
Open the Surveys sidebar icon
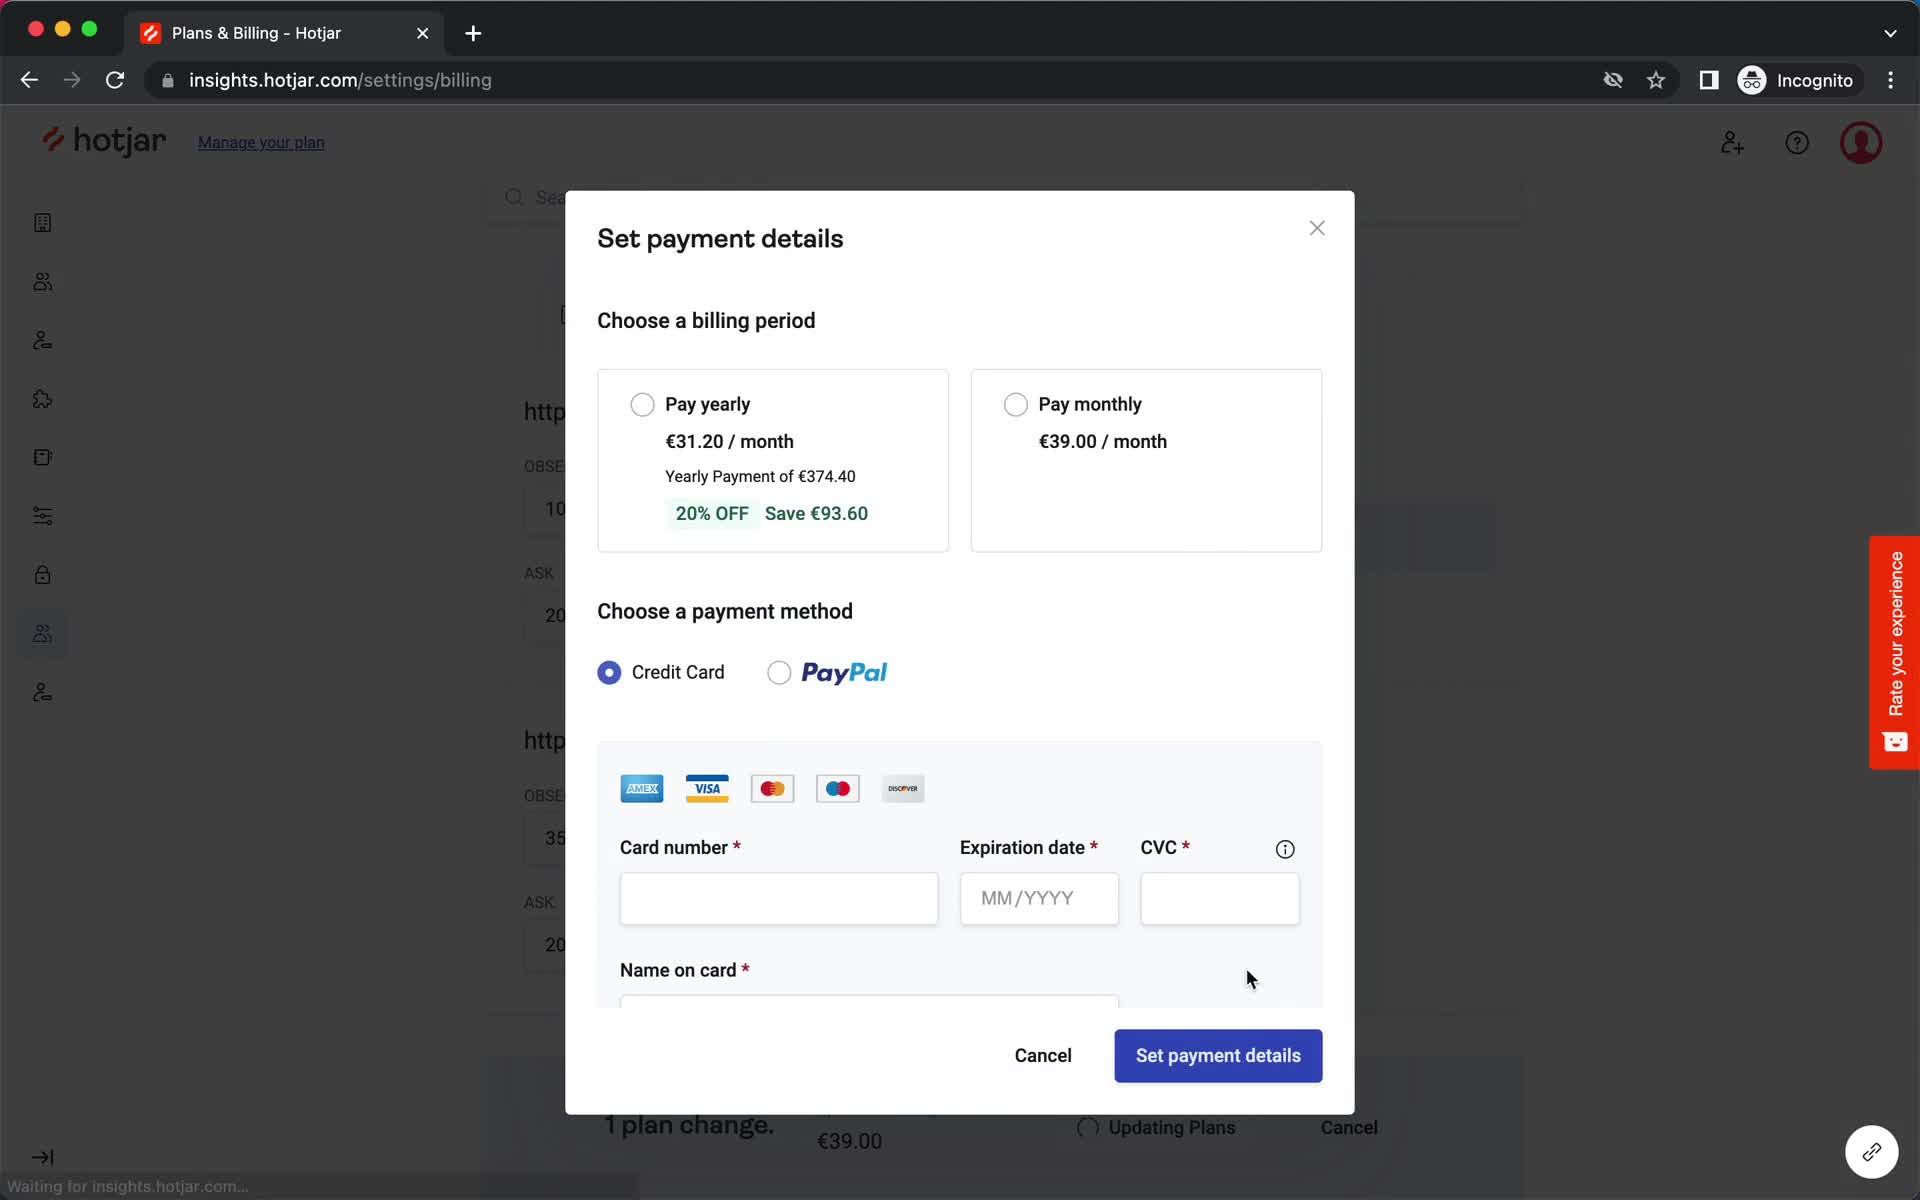tap(41, 456)
